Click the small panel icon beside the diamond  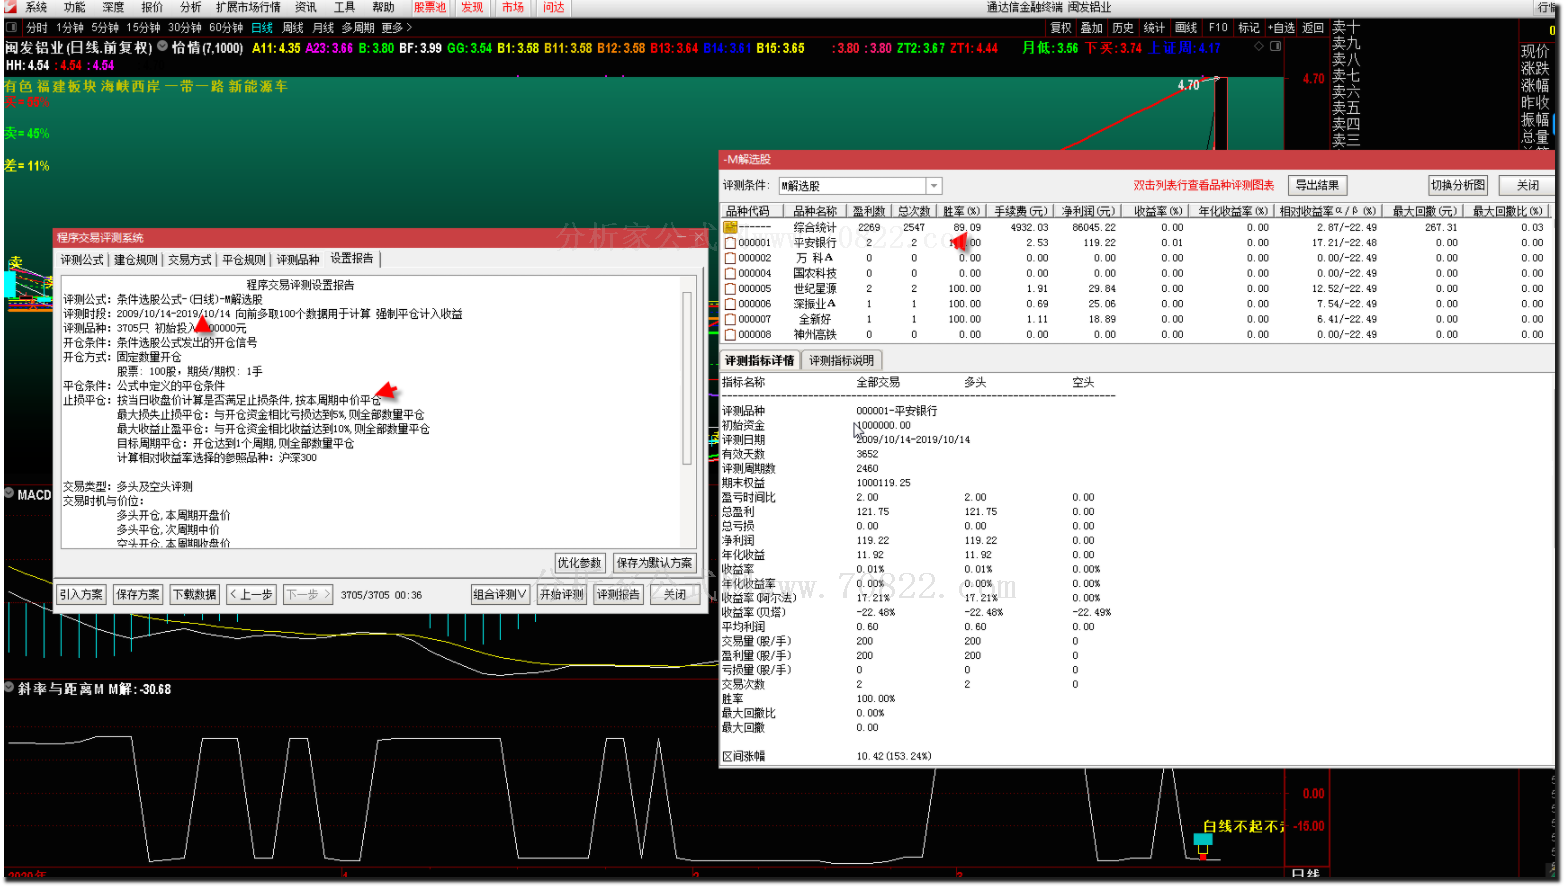[1276, 46]
